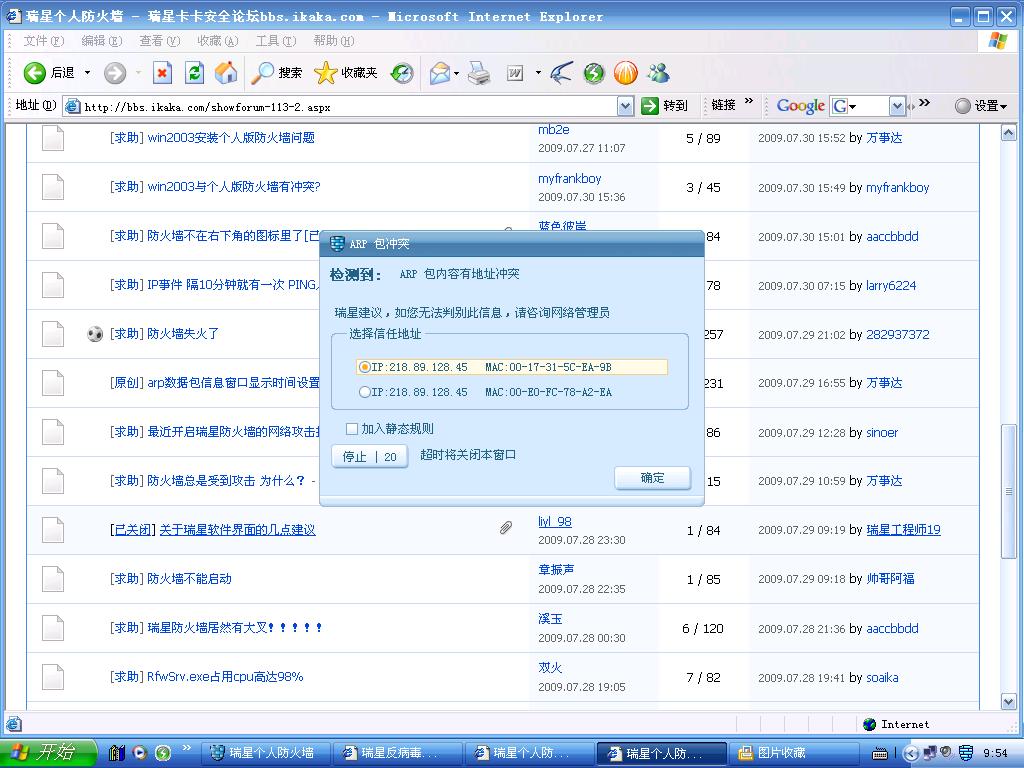1024x768 pixels.
Task: Switch to 瑞星个人防火墙 taskbar app
Action: [264, 753]
